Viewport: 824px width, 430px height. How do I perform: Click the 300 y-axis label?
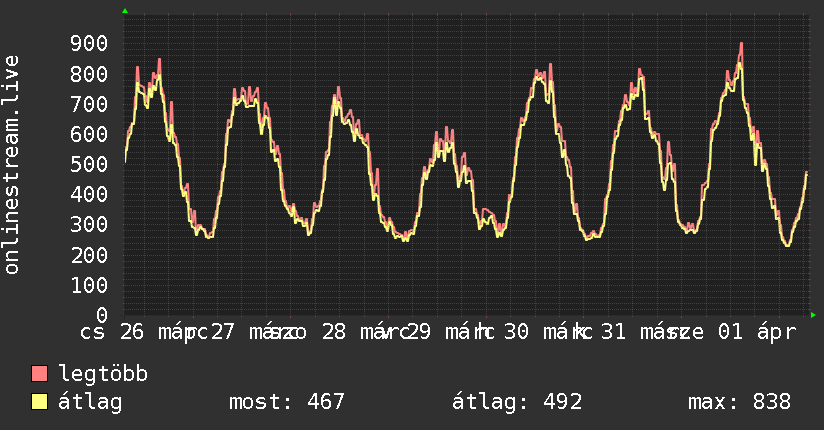89,225
